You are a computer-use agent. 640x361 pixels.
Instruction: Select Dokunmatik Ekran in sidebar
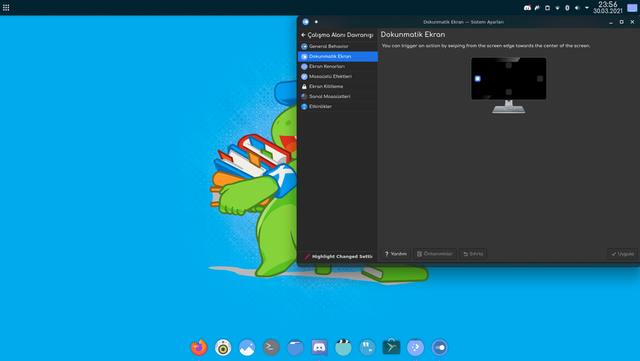(338, 56)
